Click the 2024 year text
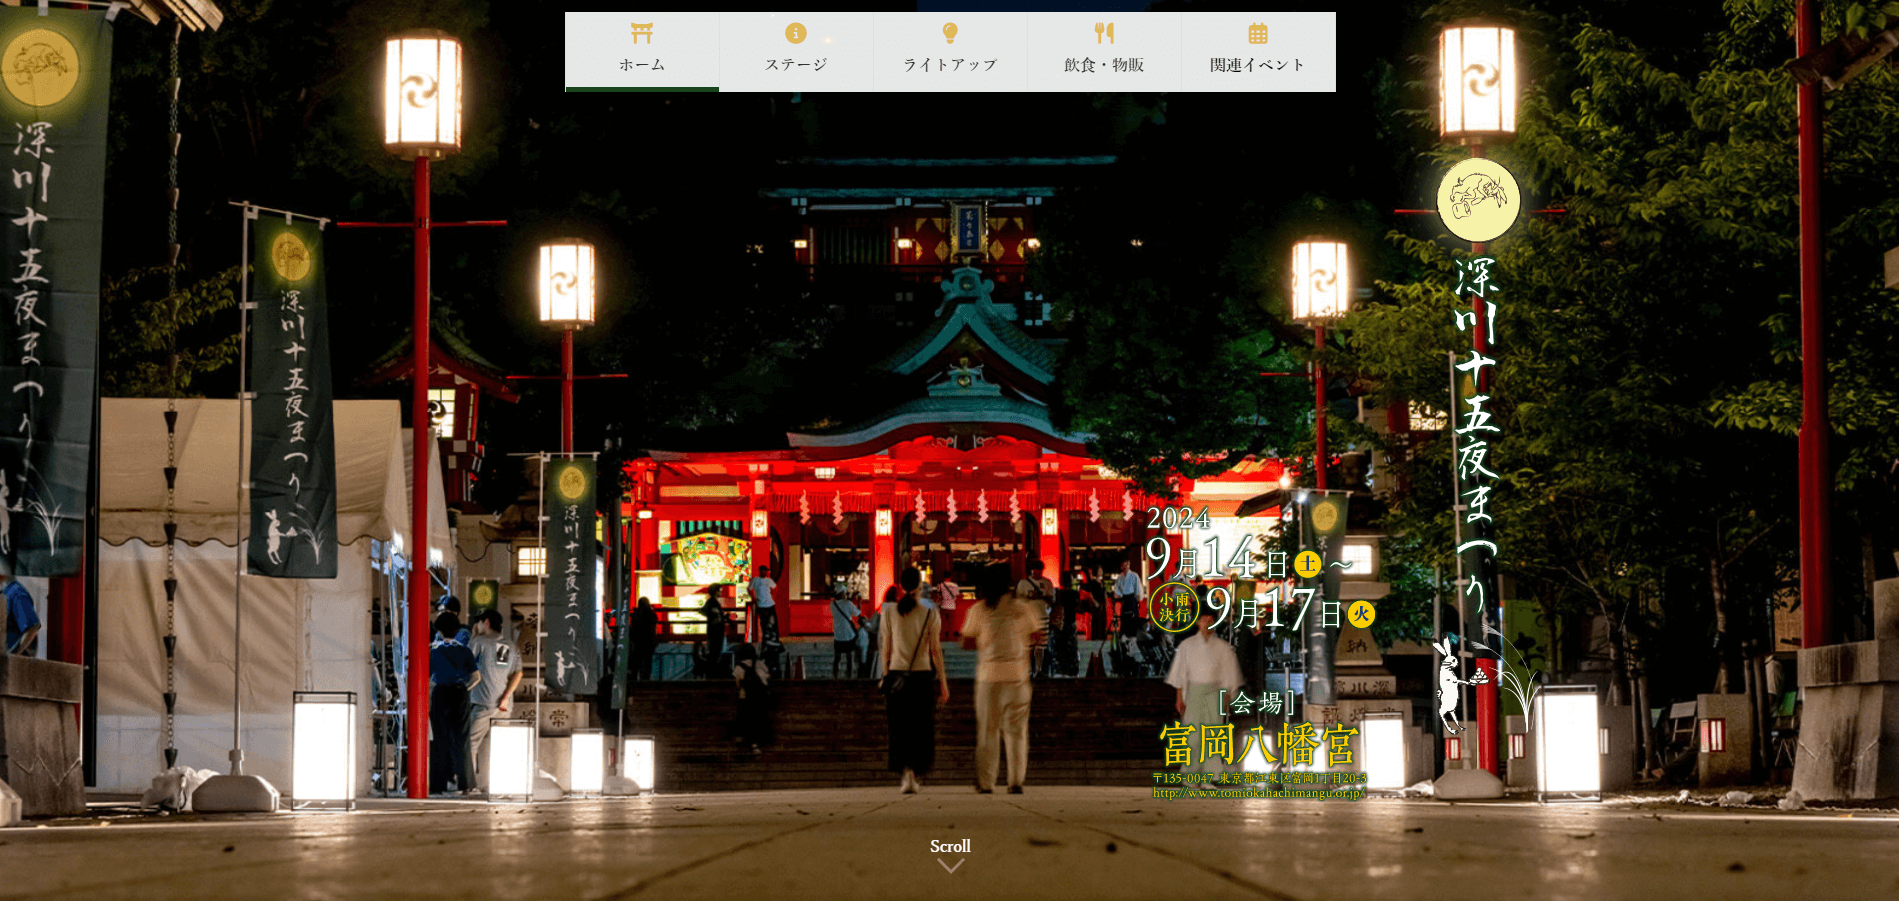Screen dimensions: 1899x901 1178,518
